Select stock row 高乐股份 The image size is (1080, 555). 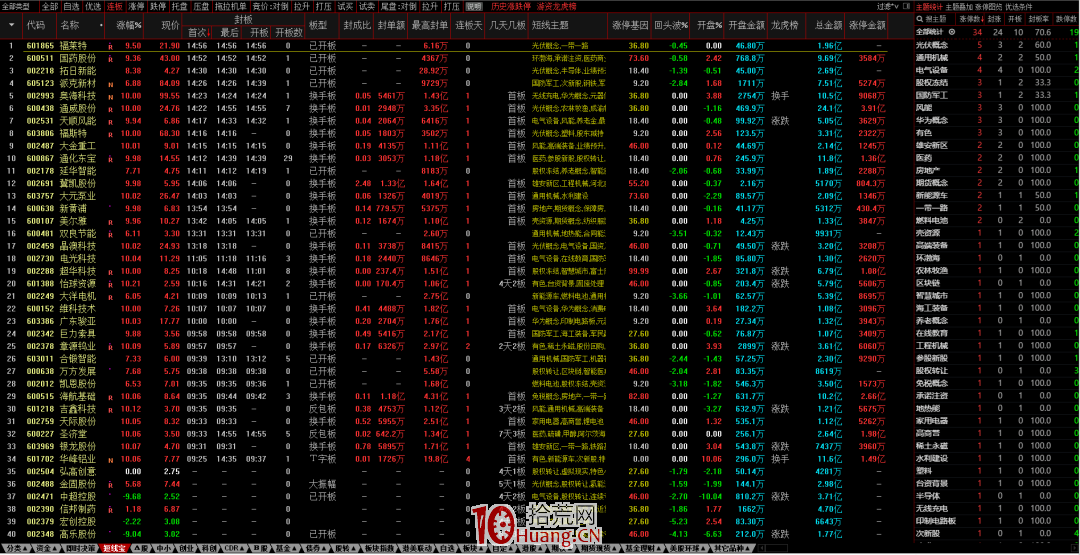[x=444, y=534]
